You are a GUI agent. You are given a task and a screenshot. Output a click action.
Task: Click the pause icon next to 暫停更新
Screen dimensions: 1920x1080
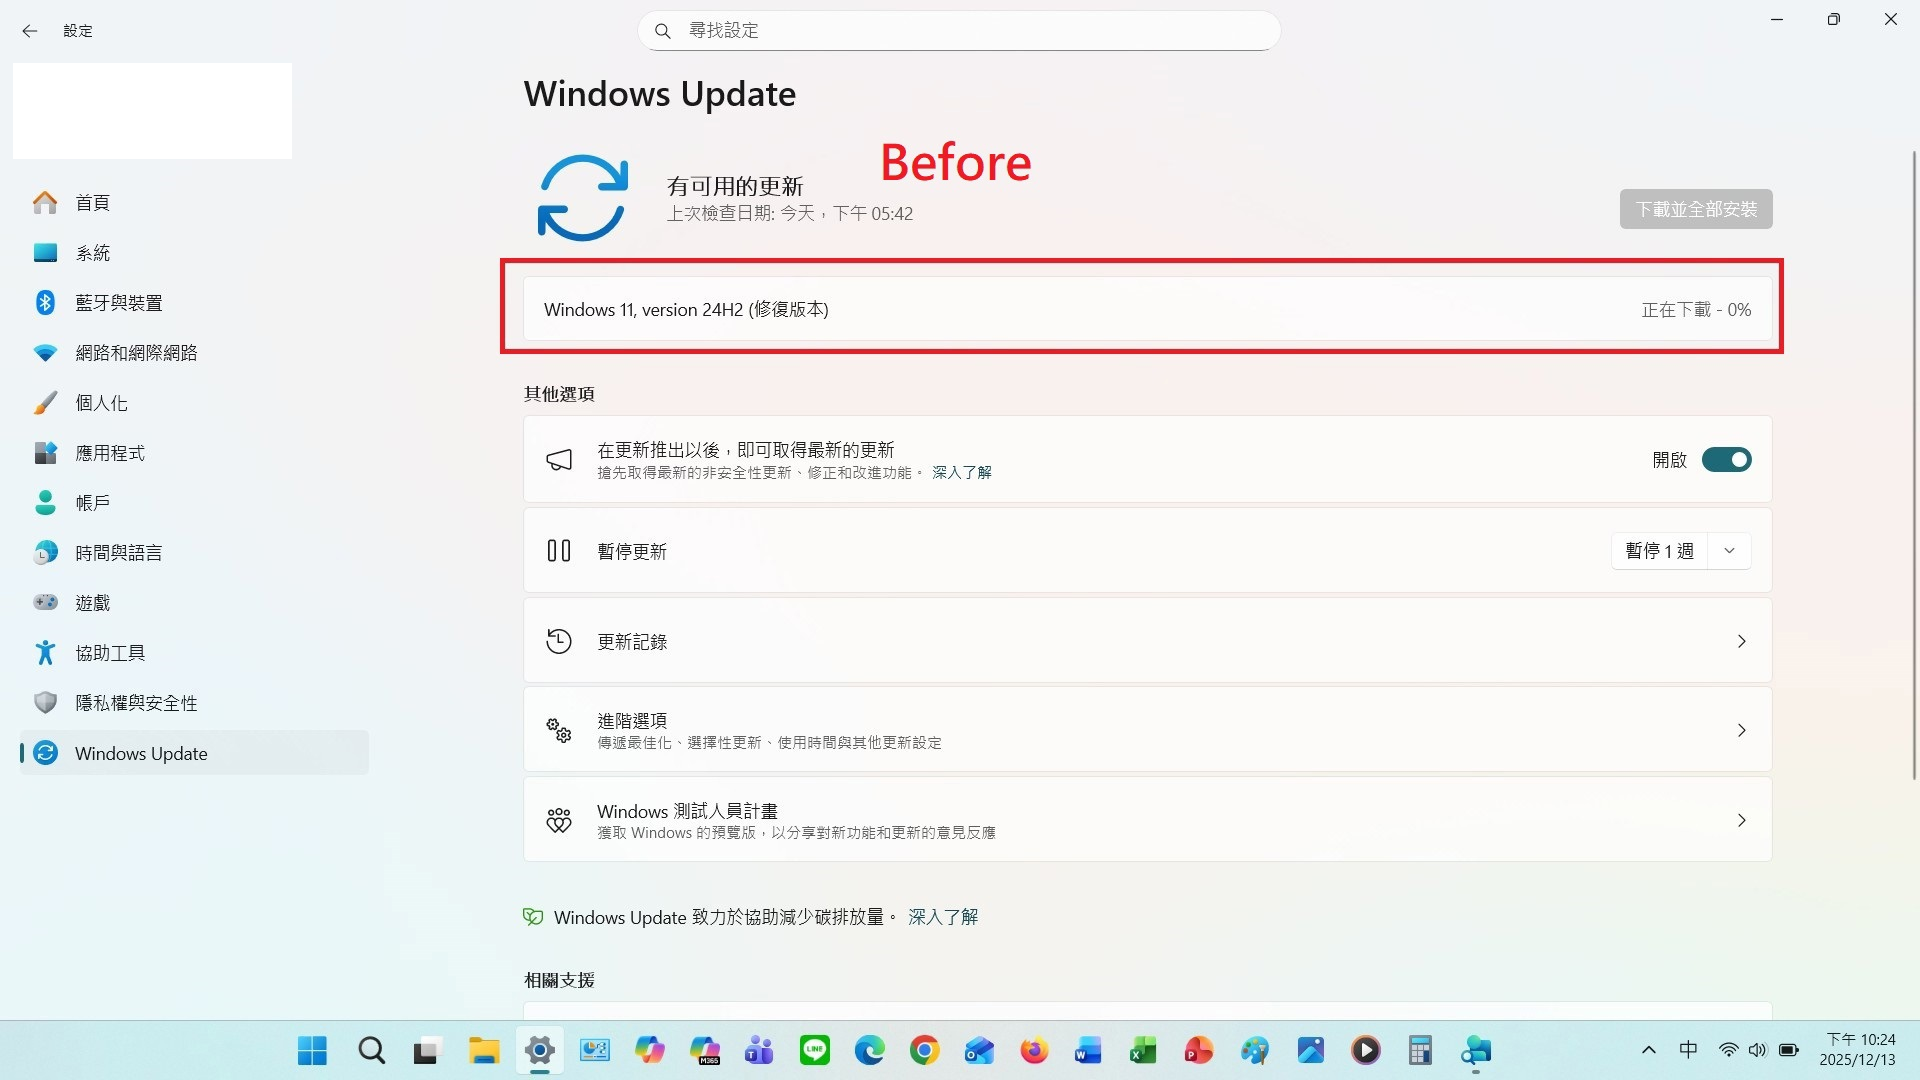click(x=559, y=551)
